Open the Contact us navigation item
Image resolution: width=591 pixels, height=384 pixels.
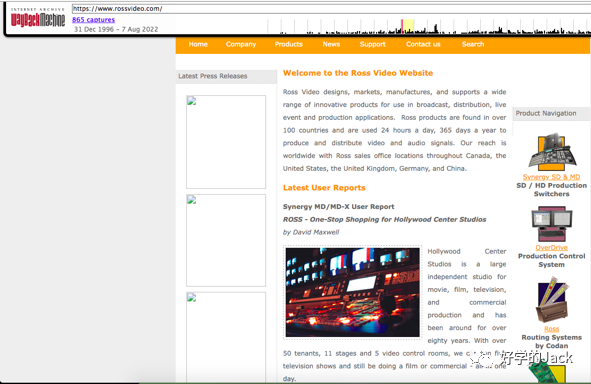[423, 44]
